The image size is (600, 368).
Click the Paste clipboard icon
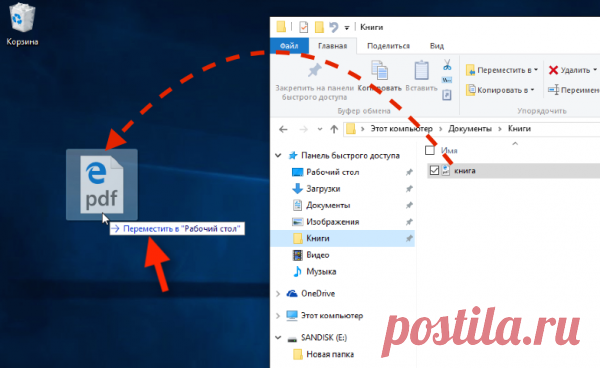point(421,71)
